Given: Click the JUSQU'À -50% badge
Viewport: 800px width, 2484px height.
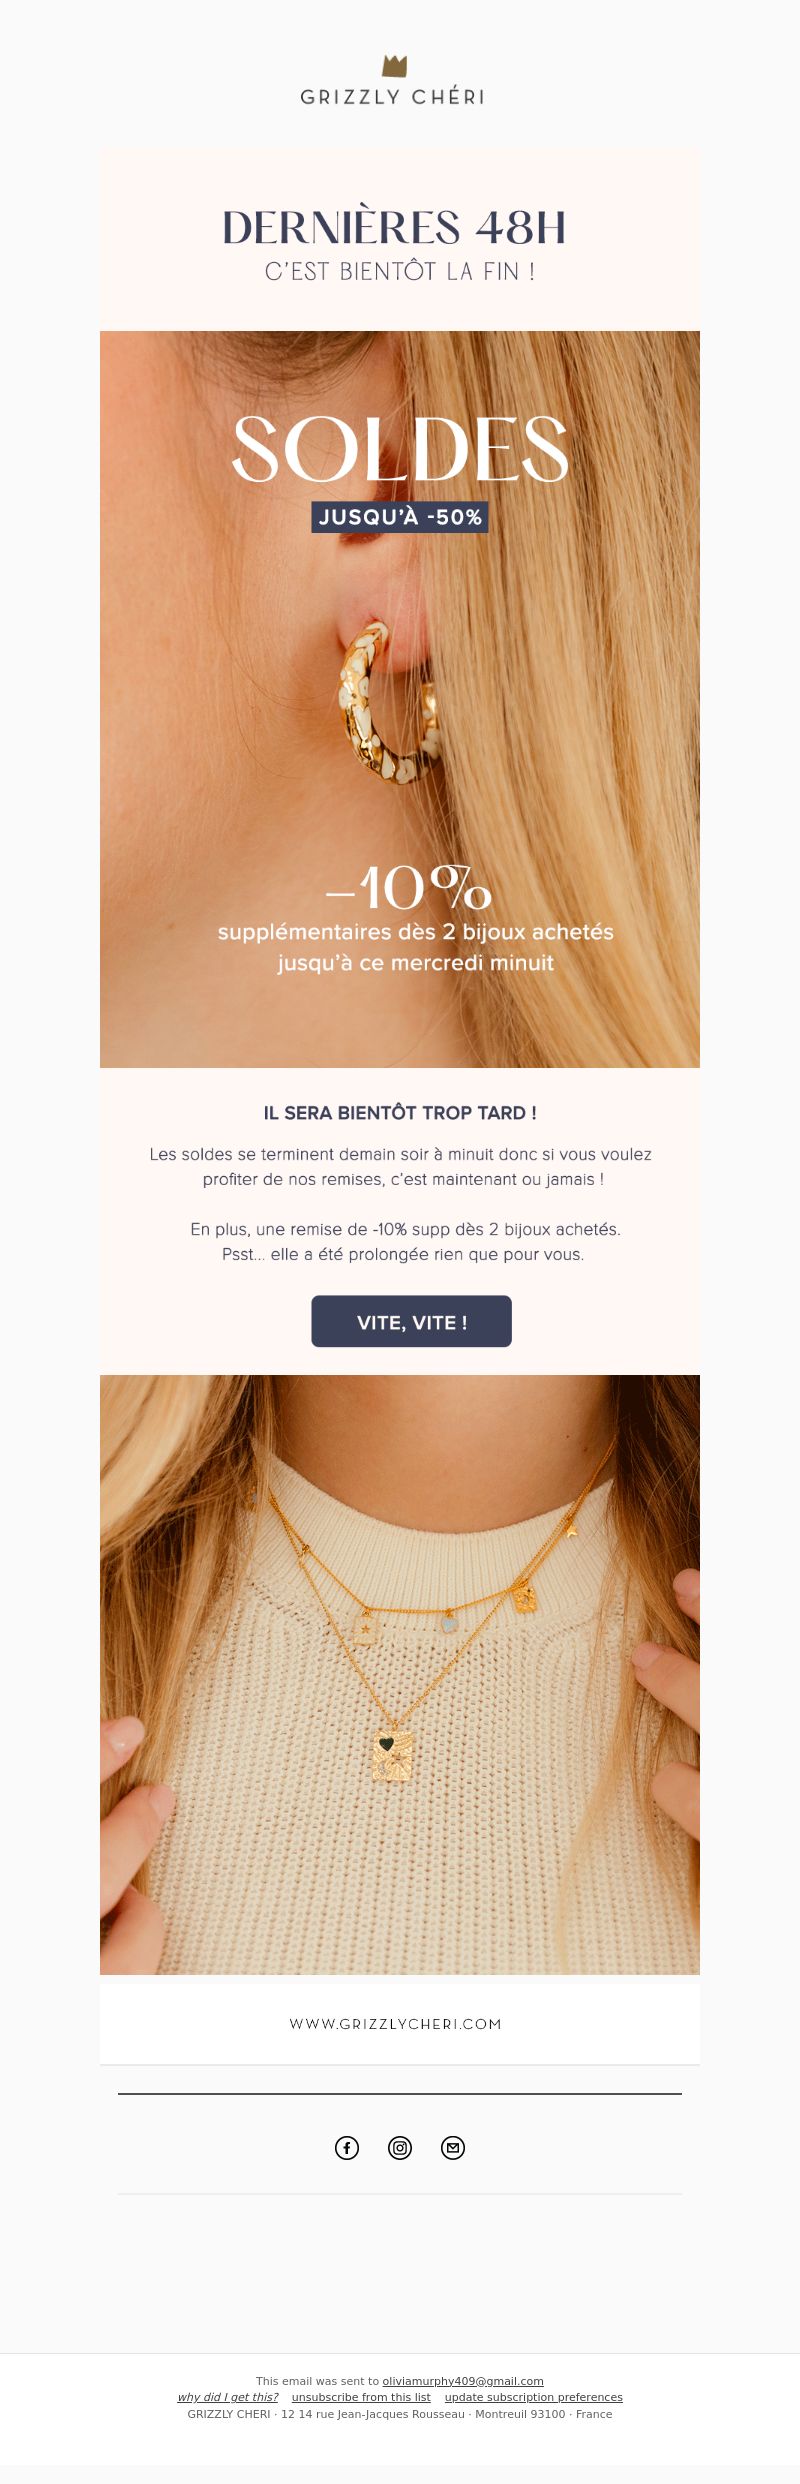Looking at the screenshot, I should 400,517.
